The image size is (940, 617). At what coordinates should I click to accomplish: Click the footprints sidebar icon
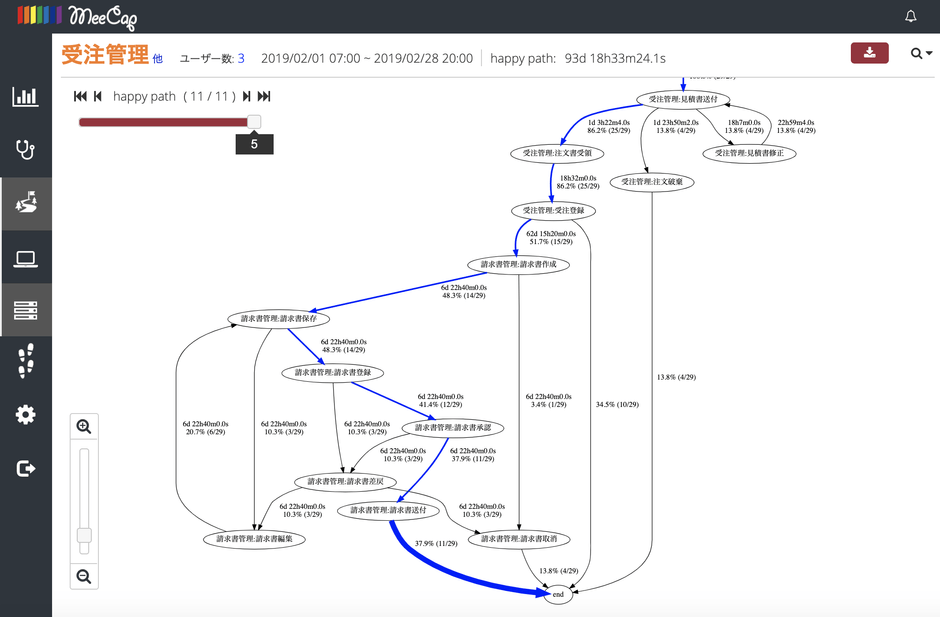[x=25, y=362]
